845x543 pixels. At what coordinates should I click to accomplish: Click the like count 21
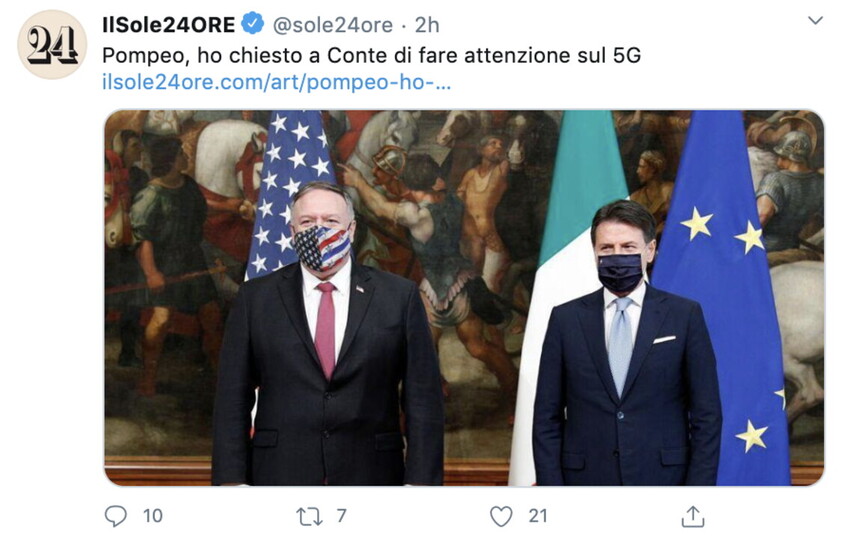pyautogui.click(x=538, y=516)
